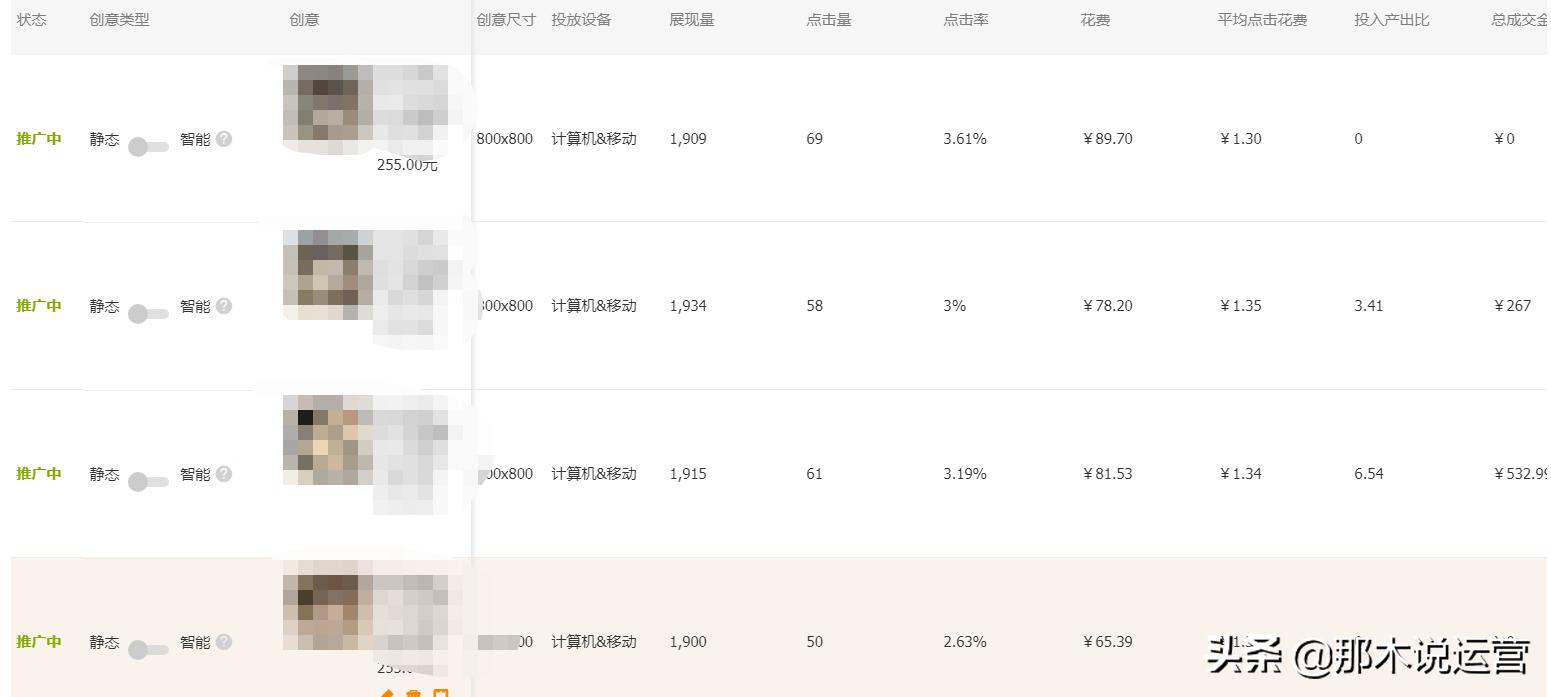Click the edit pencil icon under the fourth creative
This screenshot has width=1551, height=697.
[x=388, y=692]
